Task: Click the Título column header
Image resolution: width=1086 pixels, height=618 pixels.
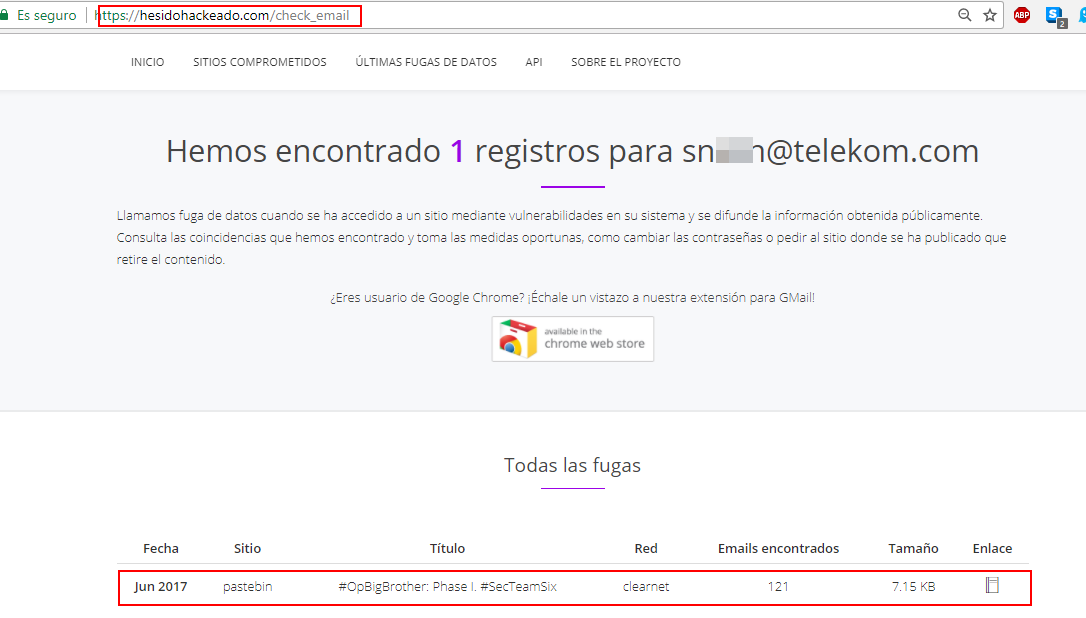Action: point(447,548)
